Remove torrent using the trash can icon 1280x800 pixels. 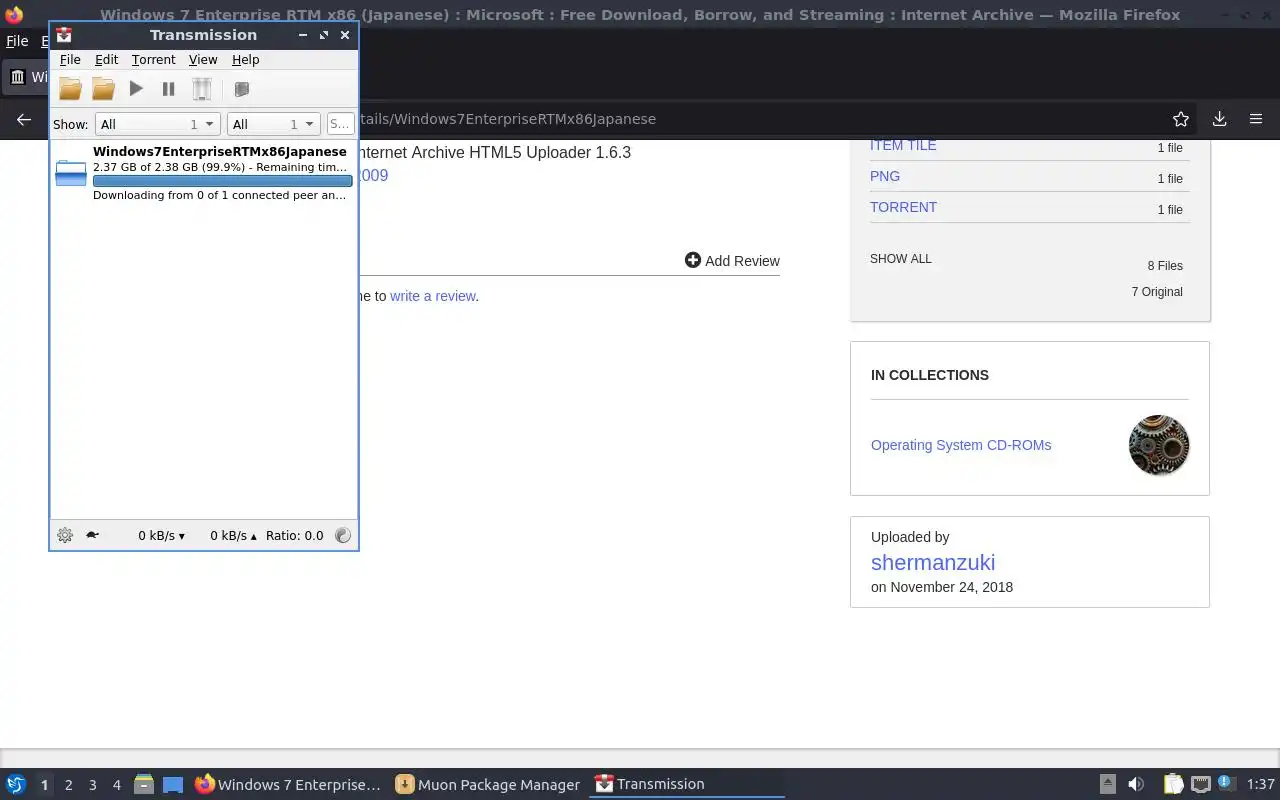202,89
